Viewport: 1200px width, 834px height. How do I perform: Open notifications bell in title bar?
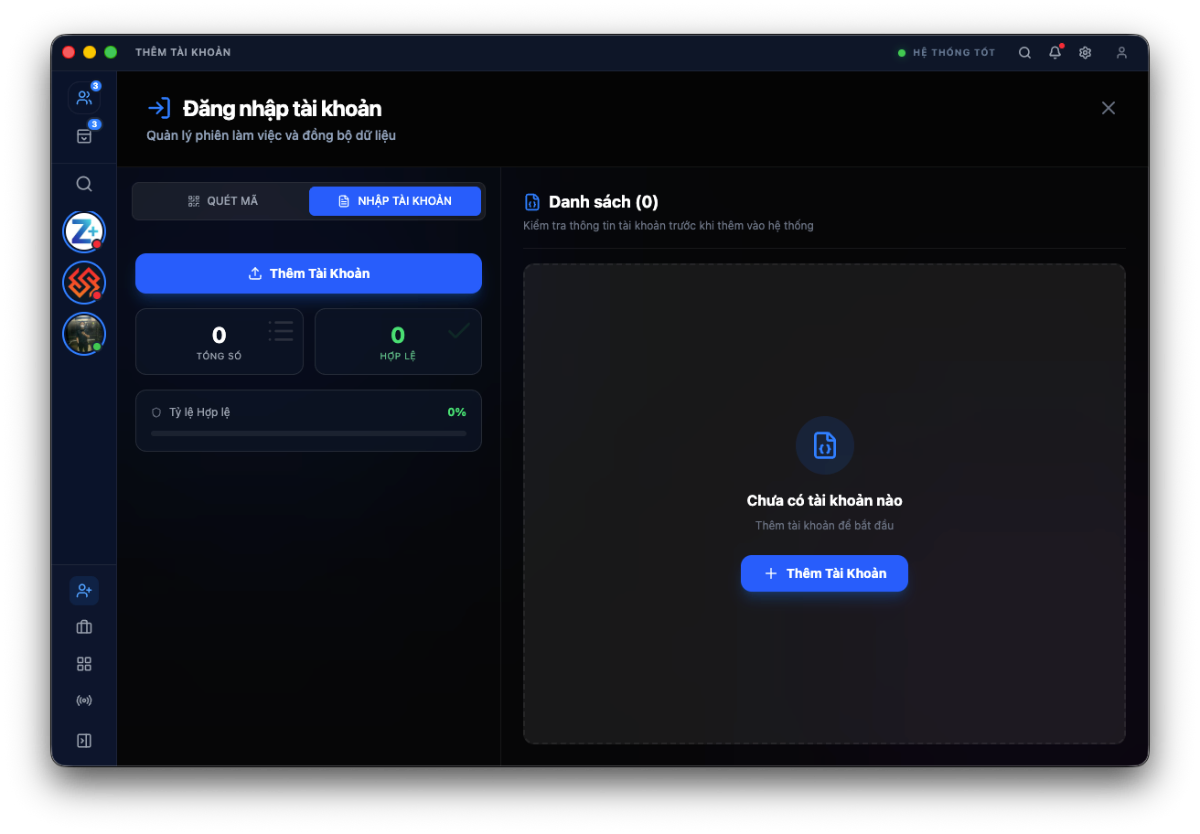tap(1055, 53)
